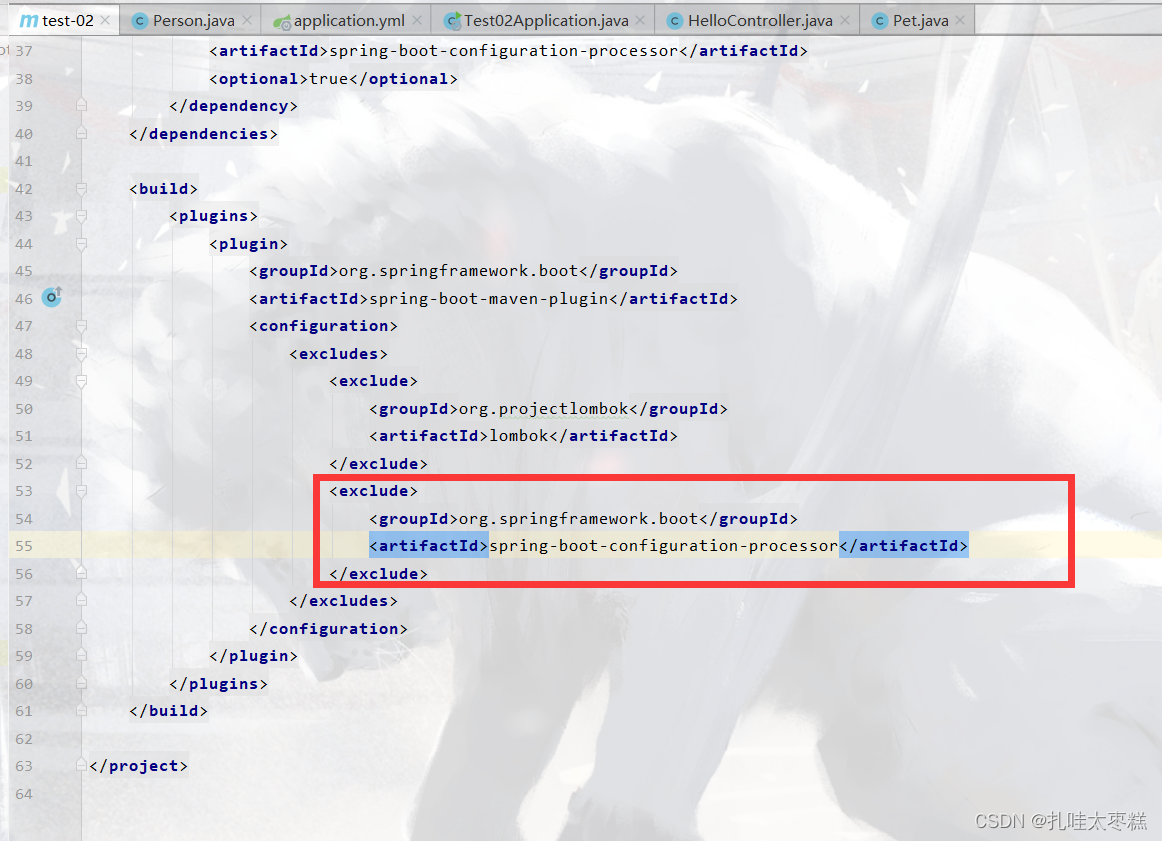Click 'spring-boot-configuration-processor' on line 55
1162x841 pixels.
(664, 546)
